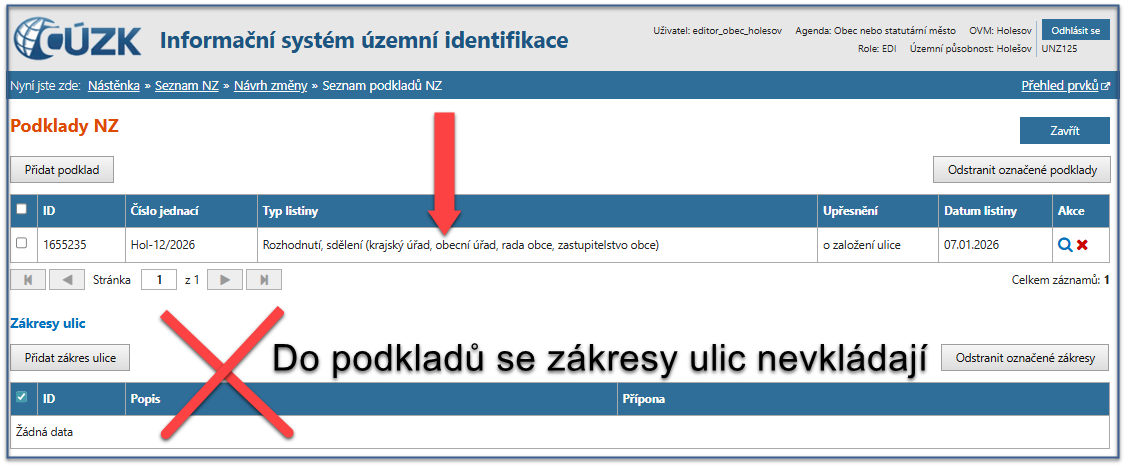1126x467 pixels.
Task: Check the row checkbox for ID 1655235
Action: click(22, 244)
